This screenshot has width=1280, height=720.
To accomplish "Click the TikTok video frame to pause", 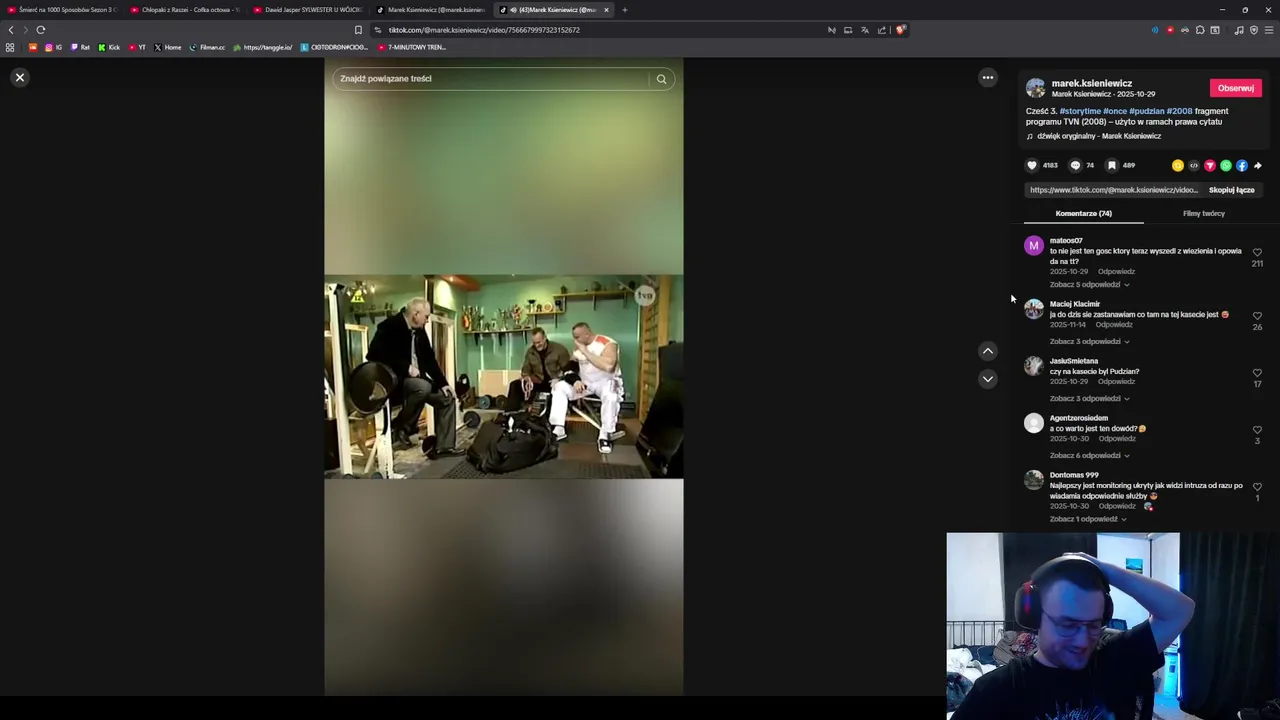I will [x=504, y=377].
